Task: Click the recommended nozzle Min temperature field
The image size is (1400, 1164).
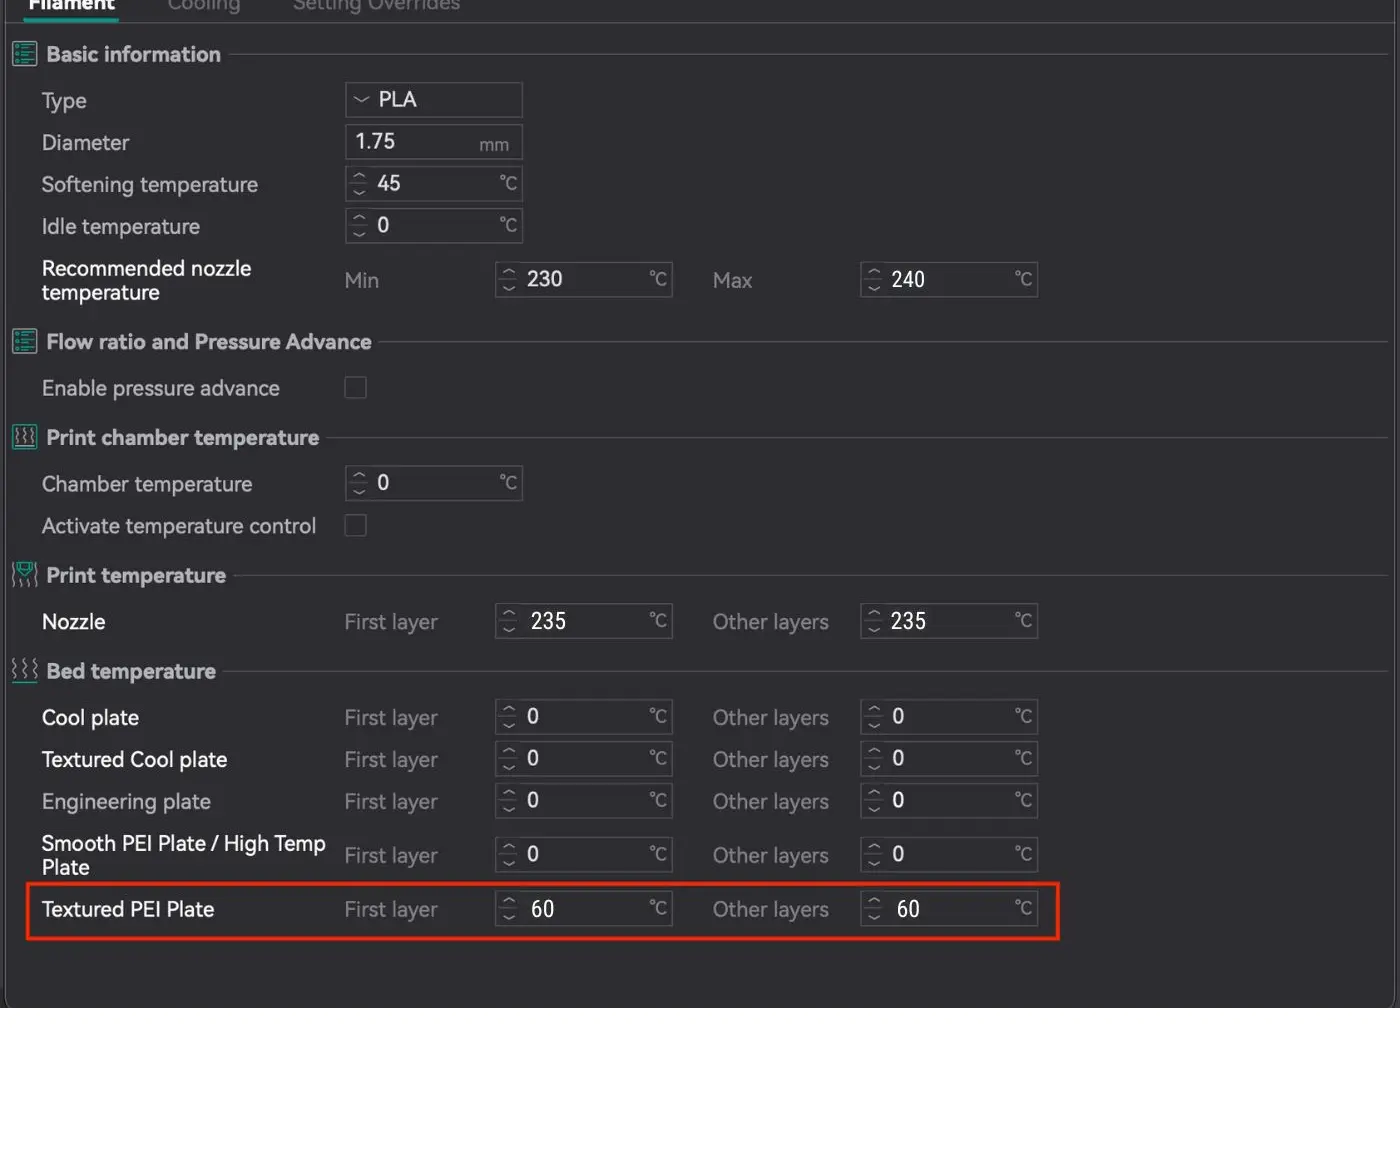Action: (584, 280)
